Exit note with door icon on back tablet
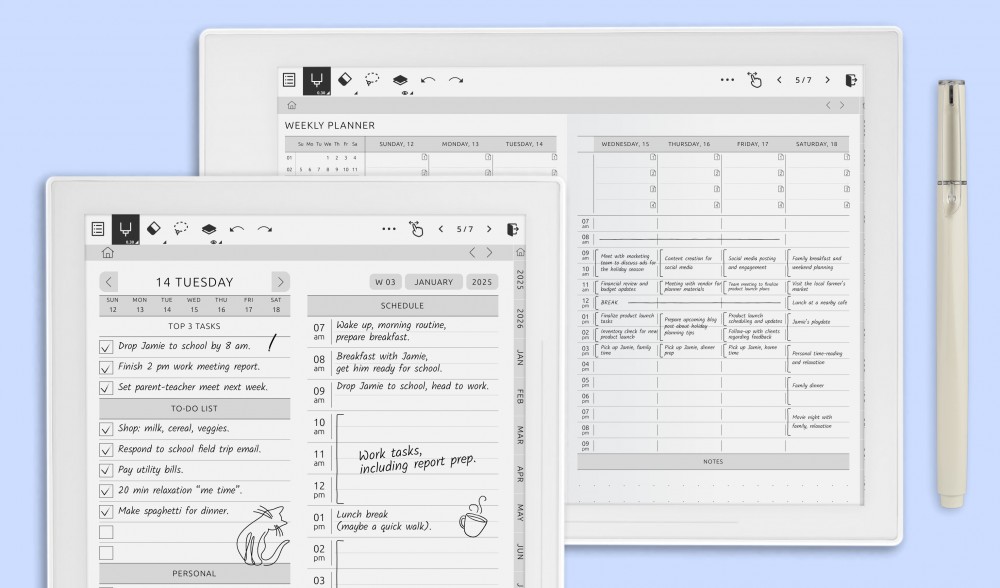 (851, 80)
